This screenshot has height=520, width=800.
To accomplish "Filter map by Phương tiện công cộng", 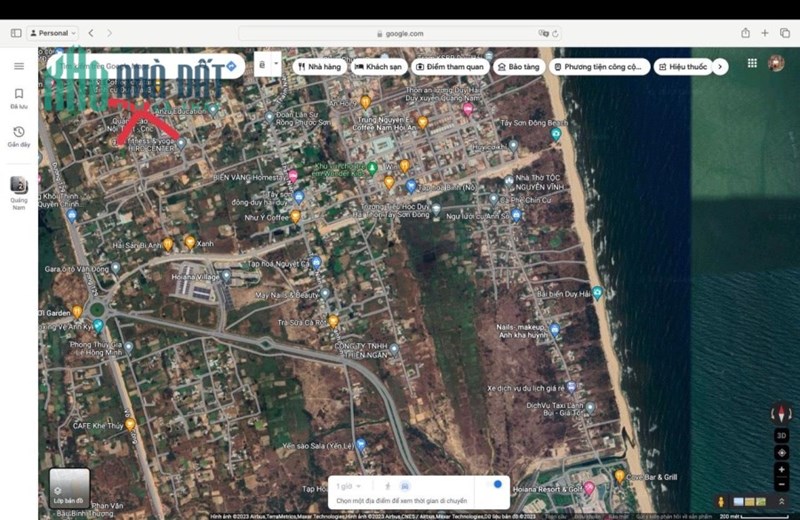I will click(598, 67).
